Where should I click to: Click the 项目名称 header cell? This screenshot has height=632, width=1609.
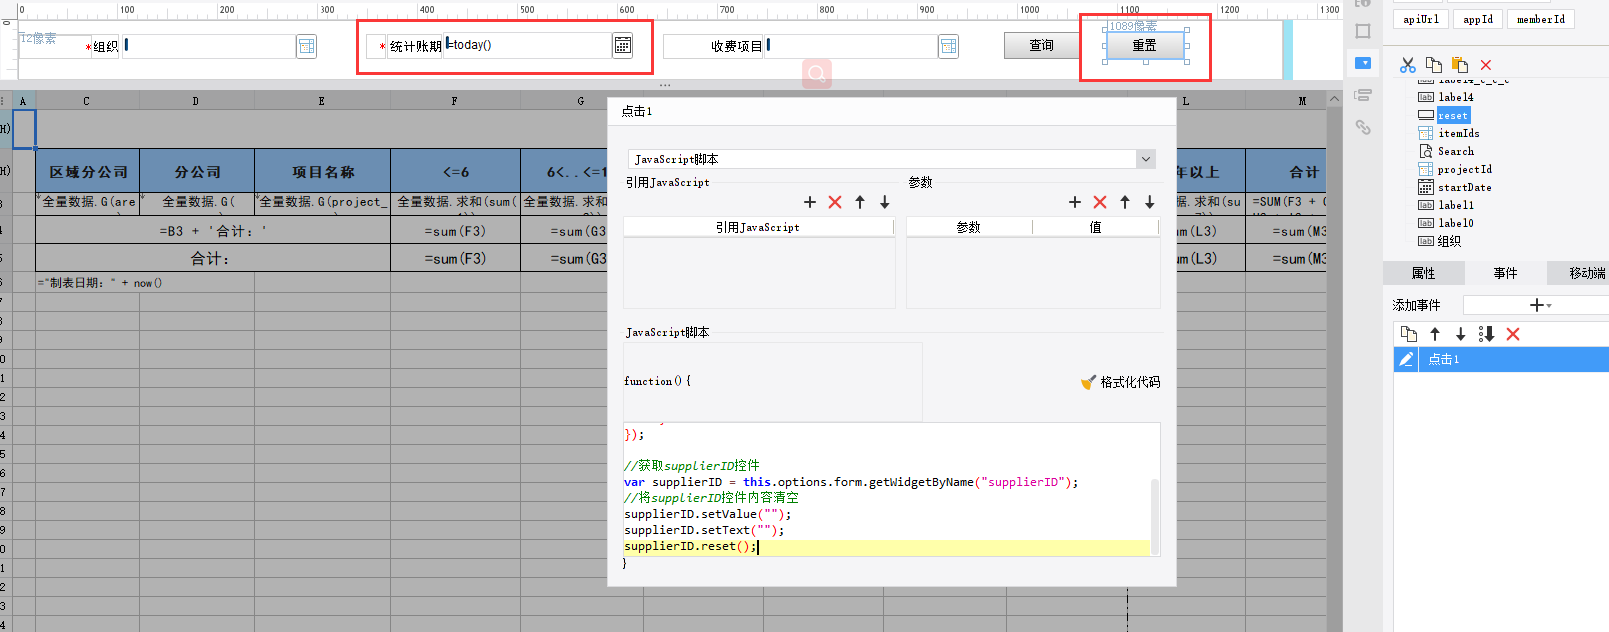[x=322, y=171]
